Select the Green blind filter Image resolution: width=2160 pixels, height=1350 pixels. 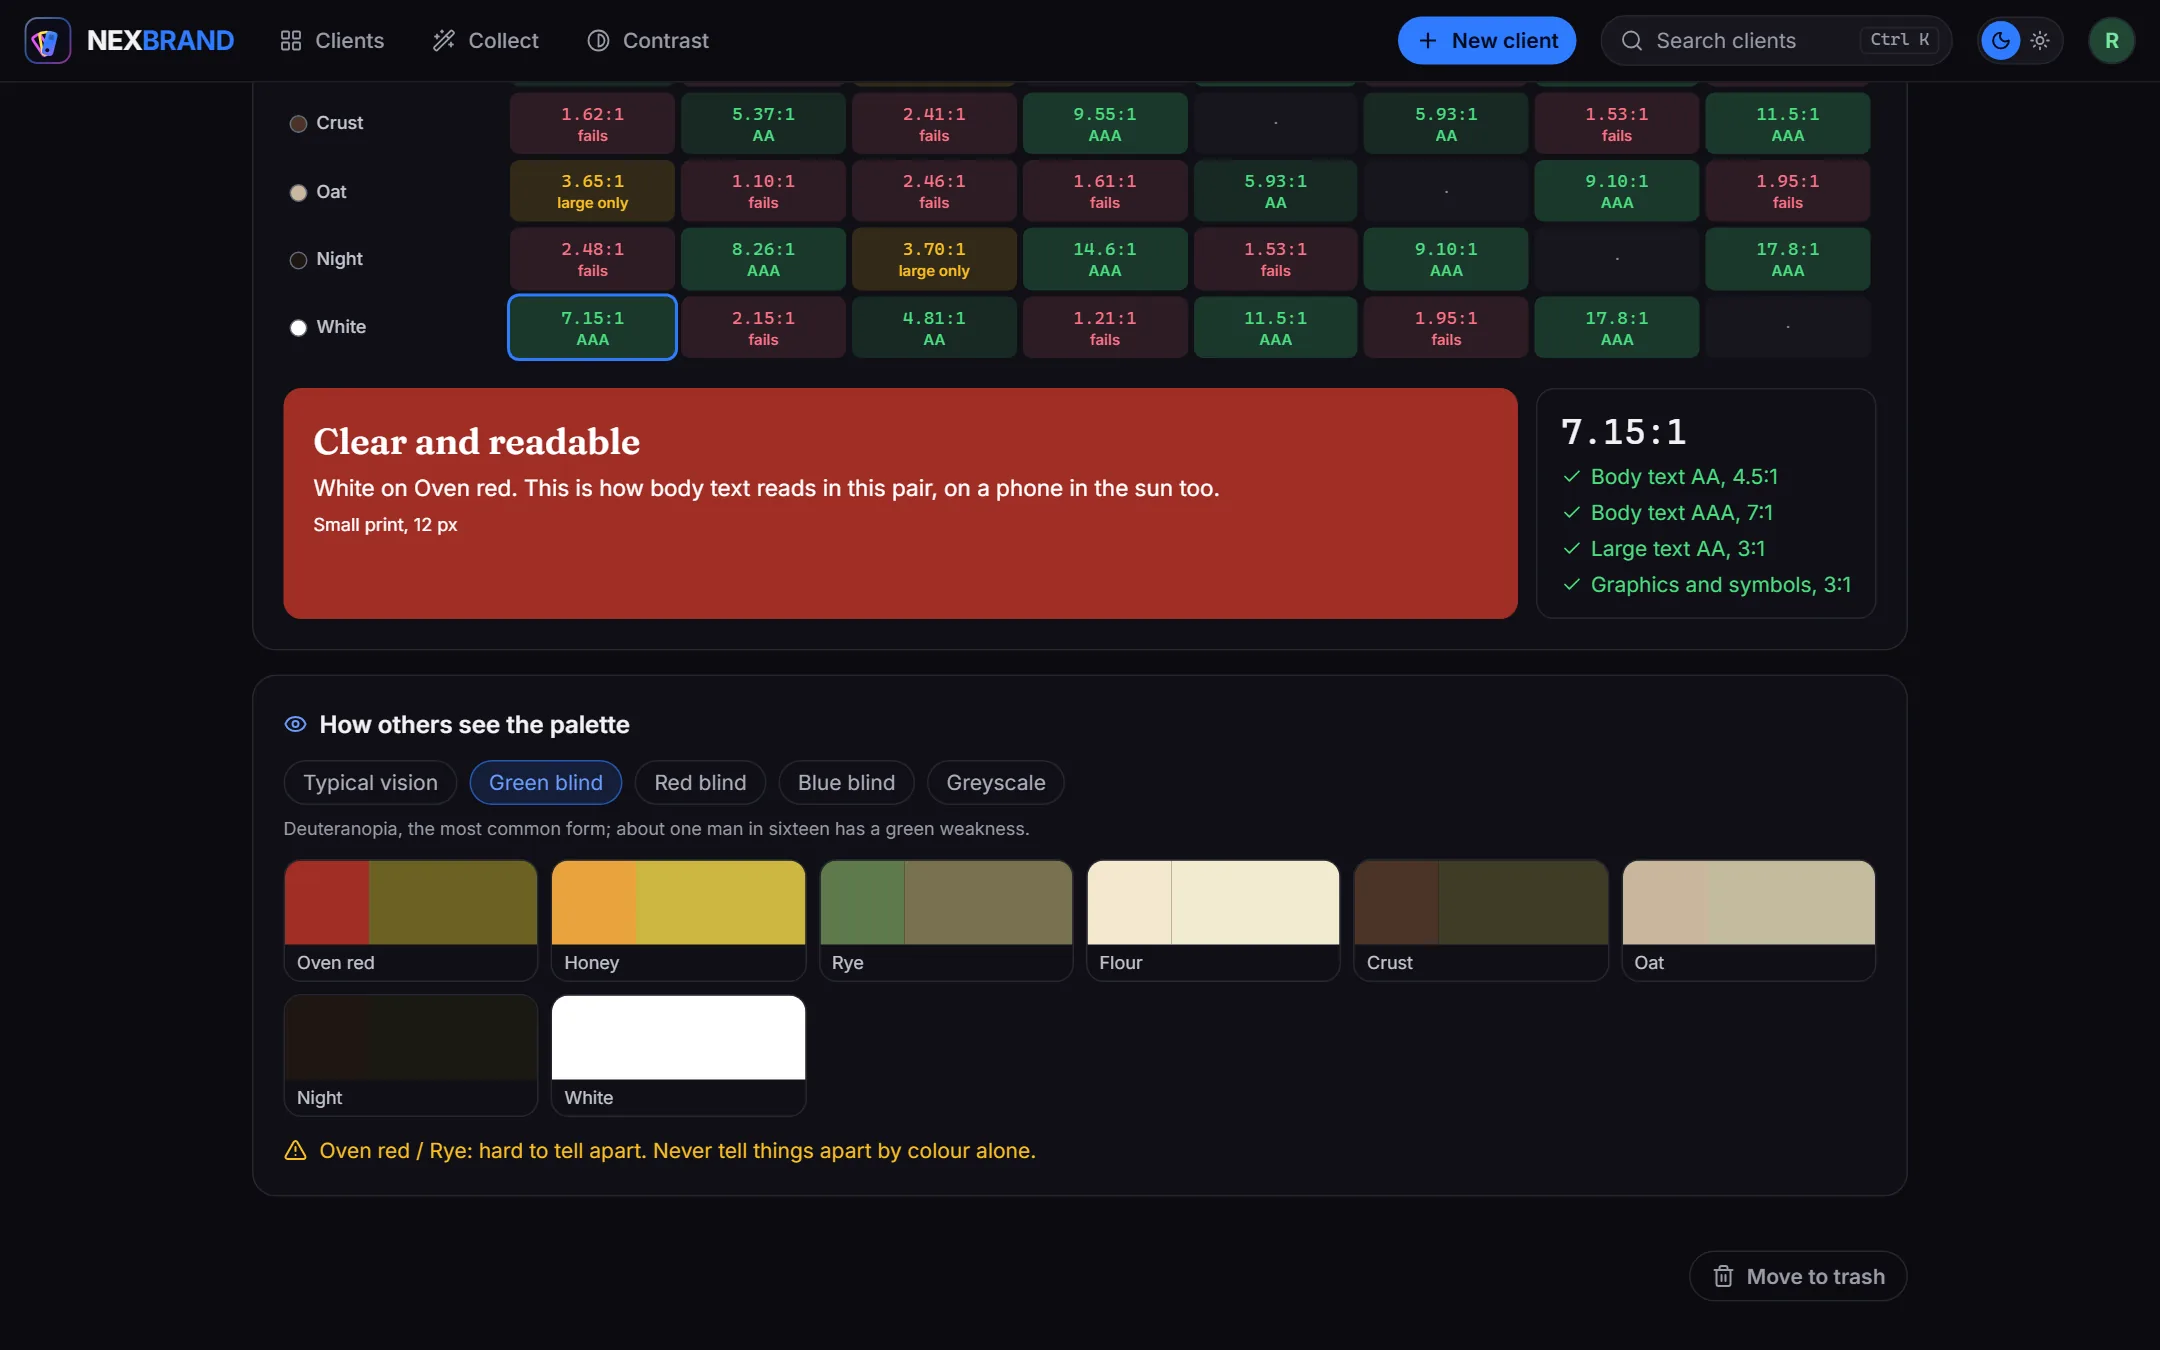[x=546, y=783]
